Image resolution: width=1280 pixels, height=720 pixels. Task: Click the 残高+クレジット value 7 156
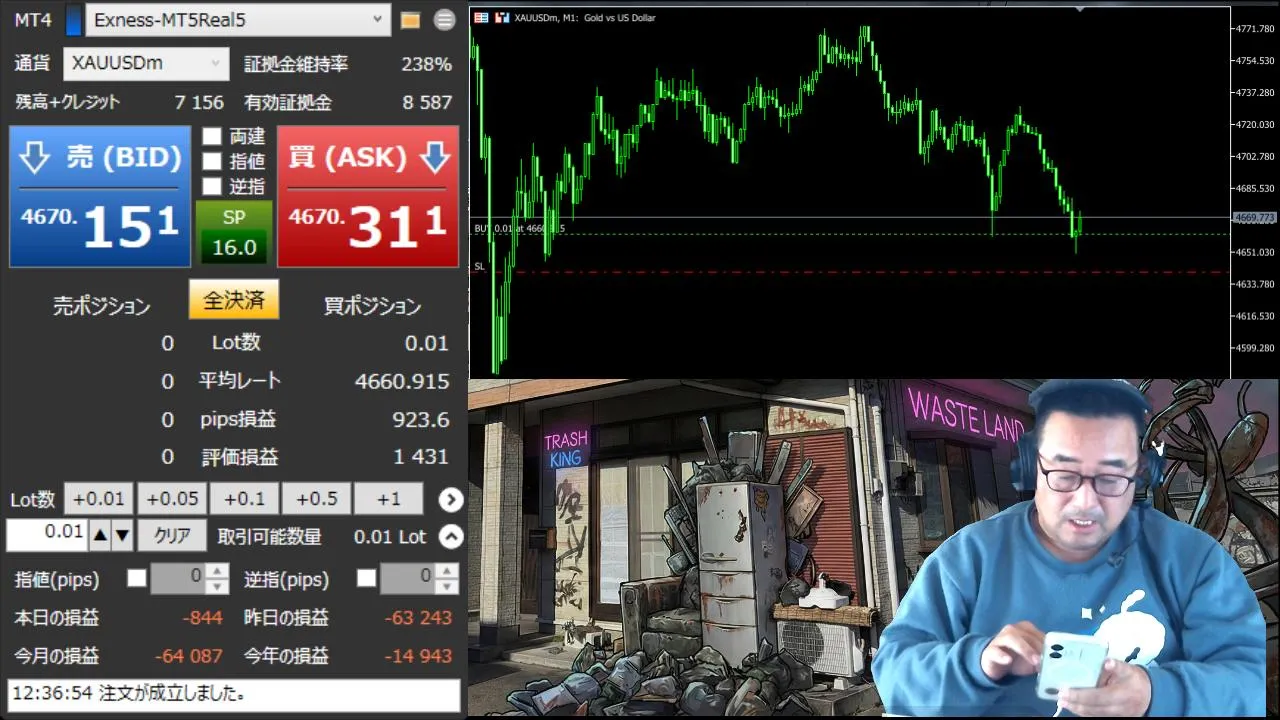tap(199, 102)
